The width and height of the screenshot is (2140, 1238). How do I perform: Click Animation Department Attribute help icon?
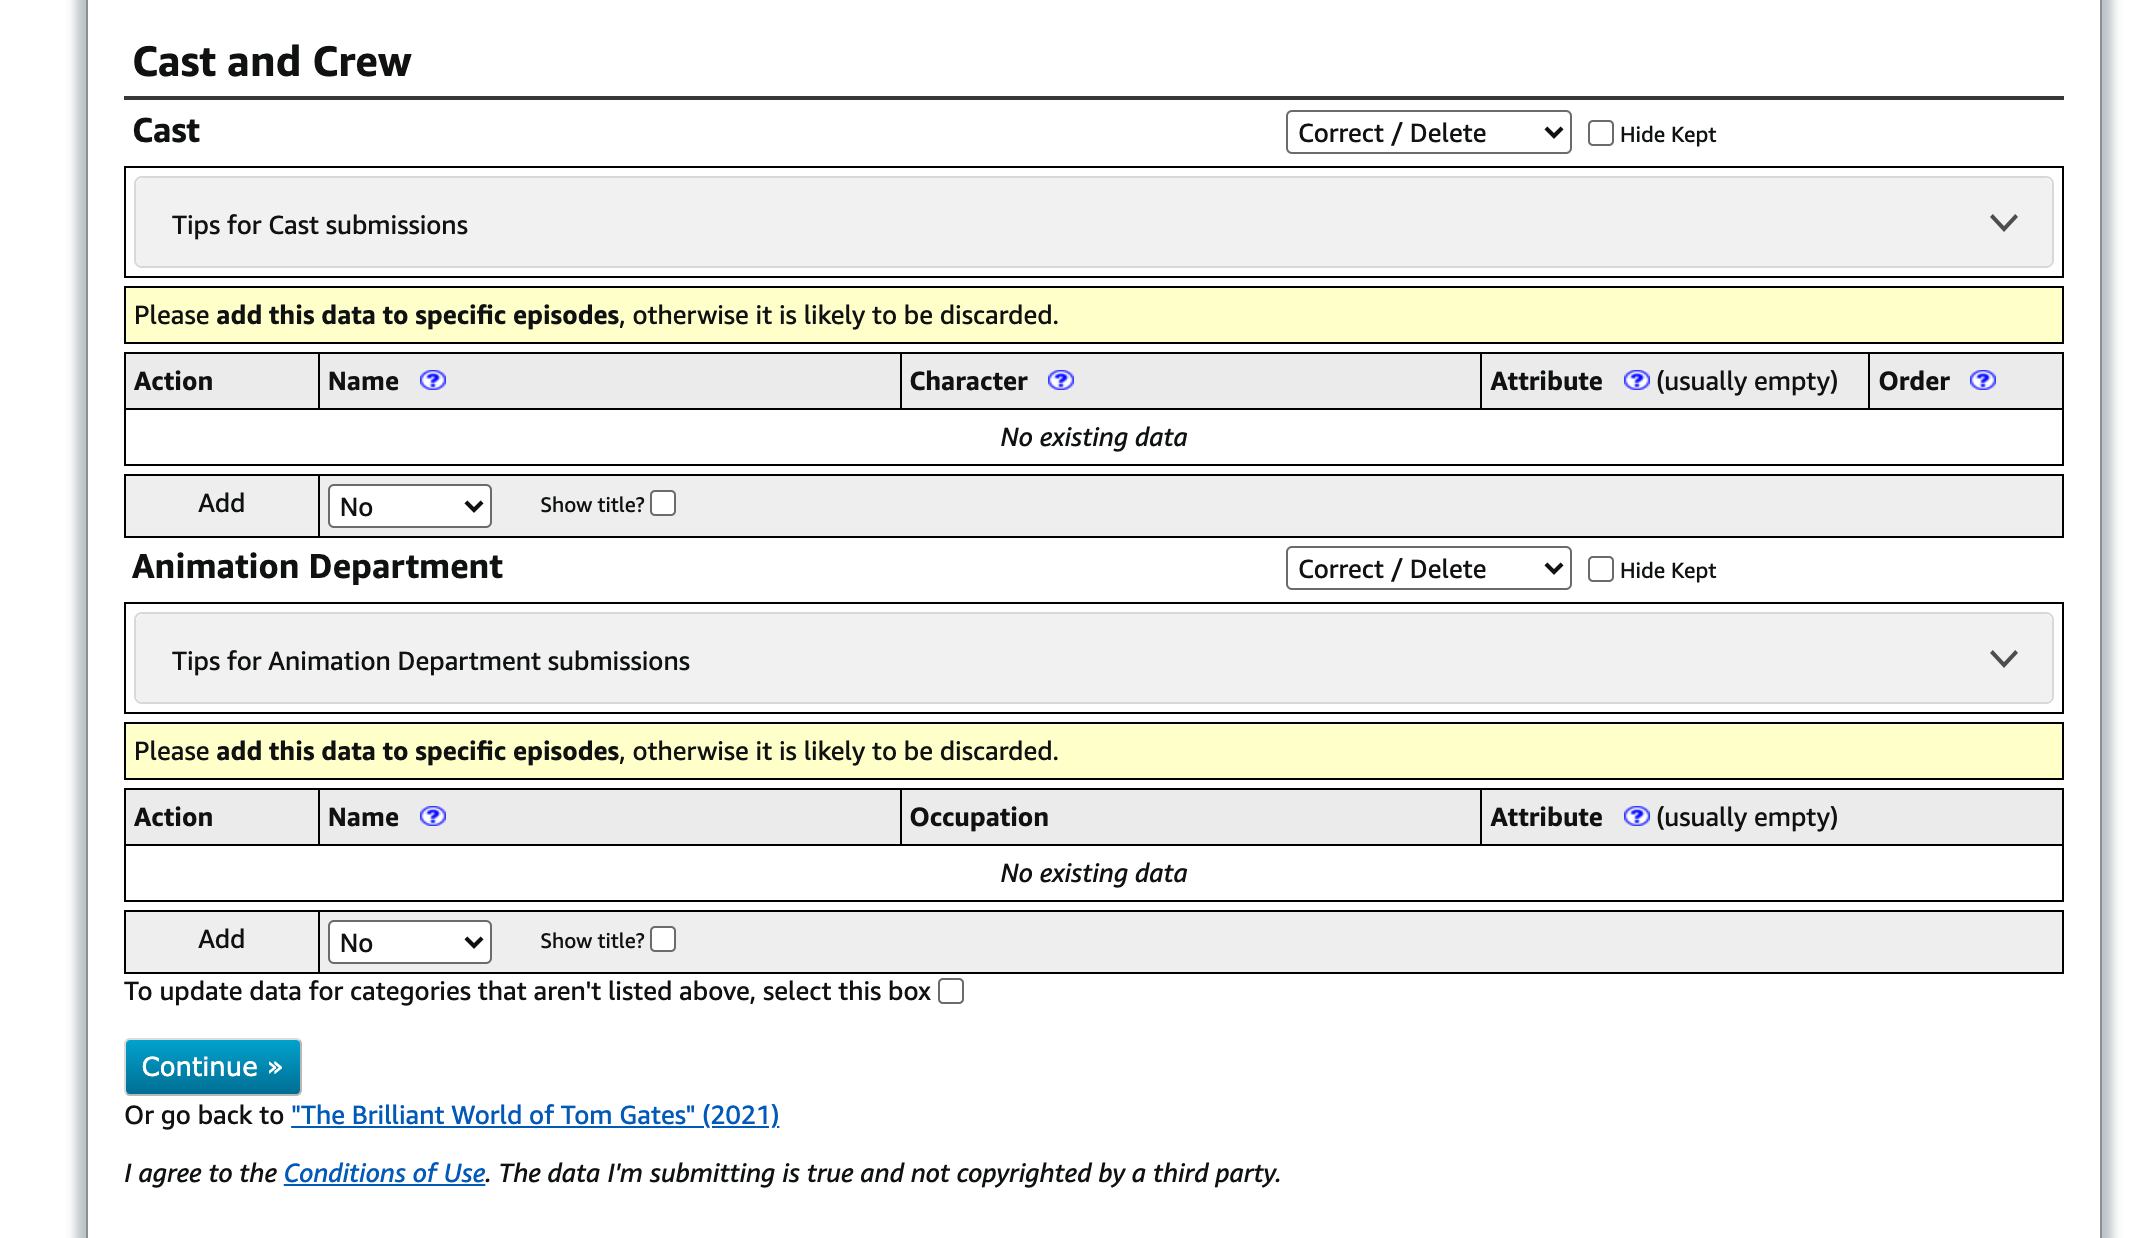coord(1636,817)
